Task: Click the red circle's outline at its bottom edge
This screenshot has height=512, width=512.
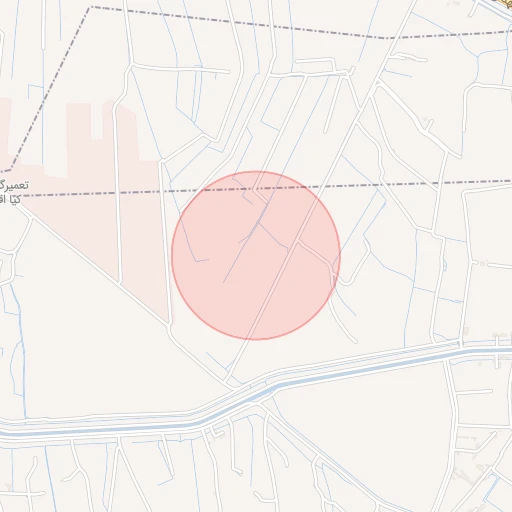Action: click(x=256, y=340)
